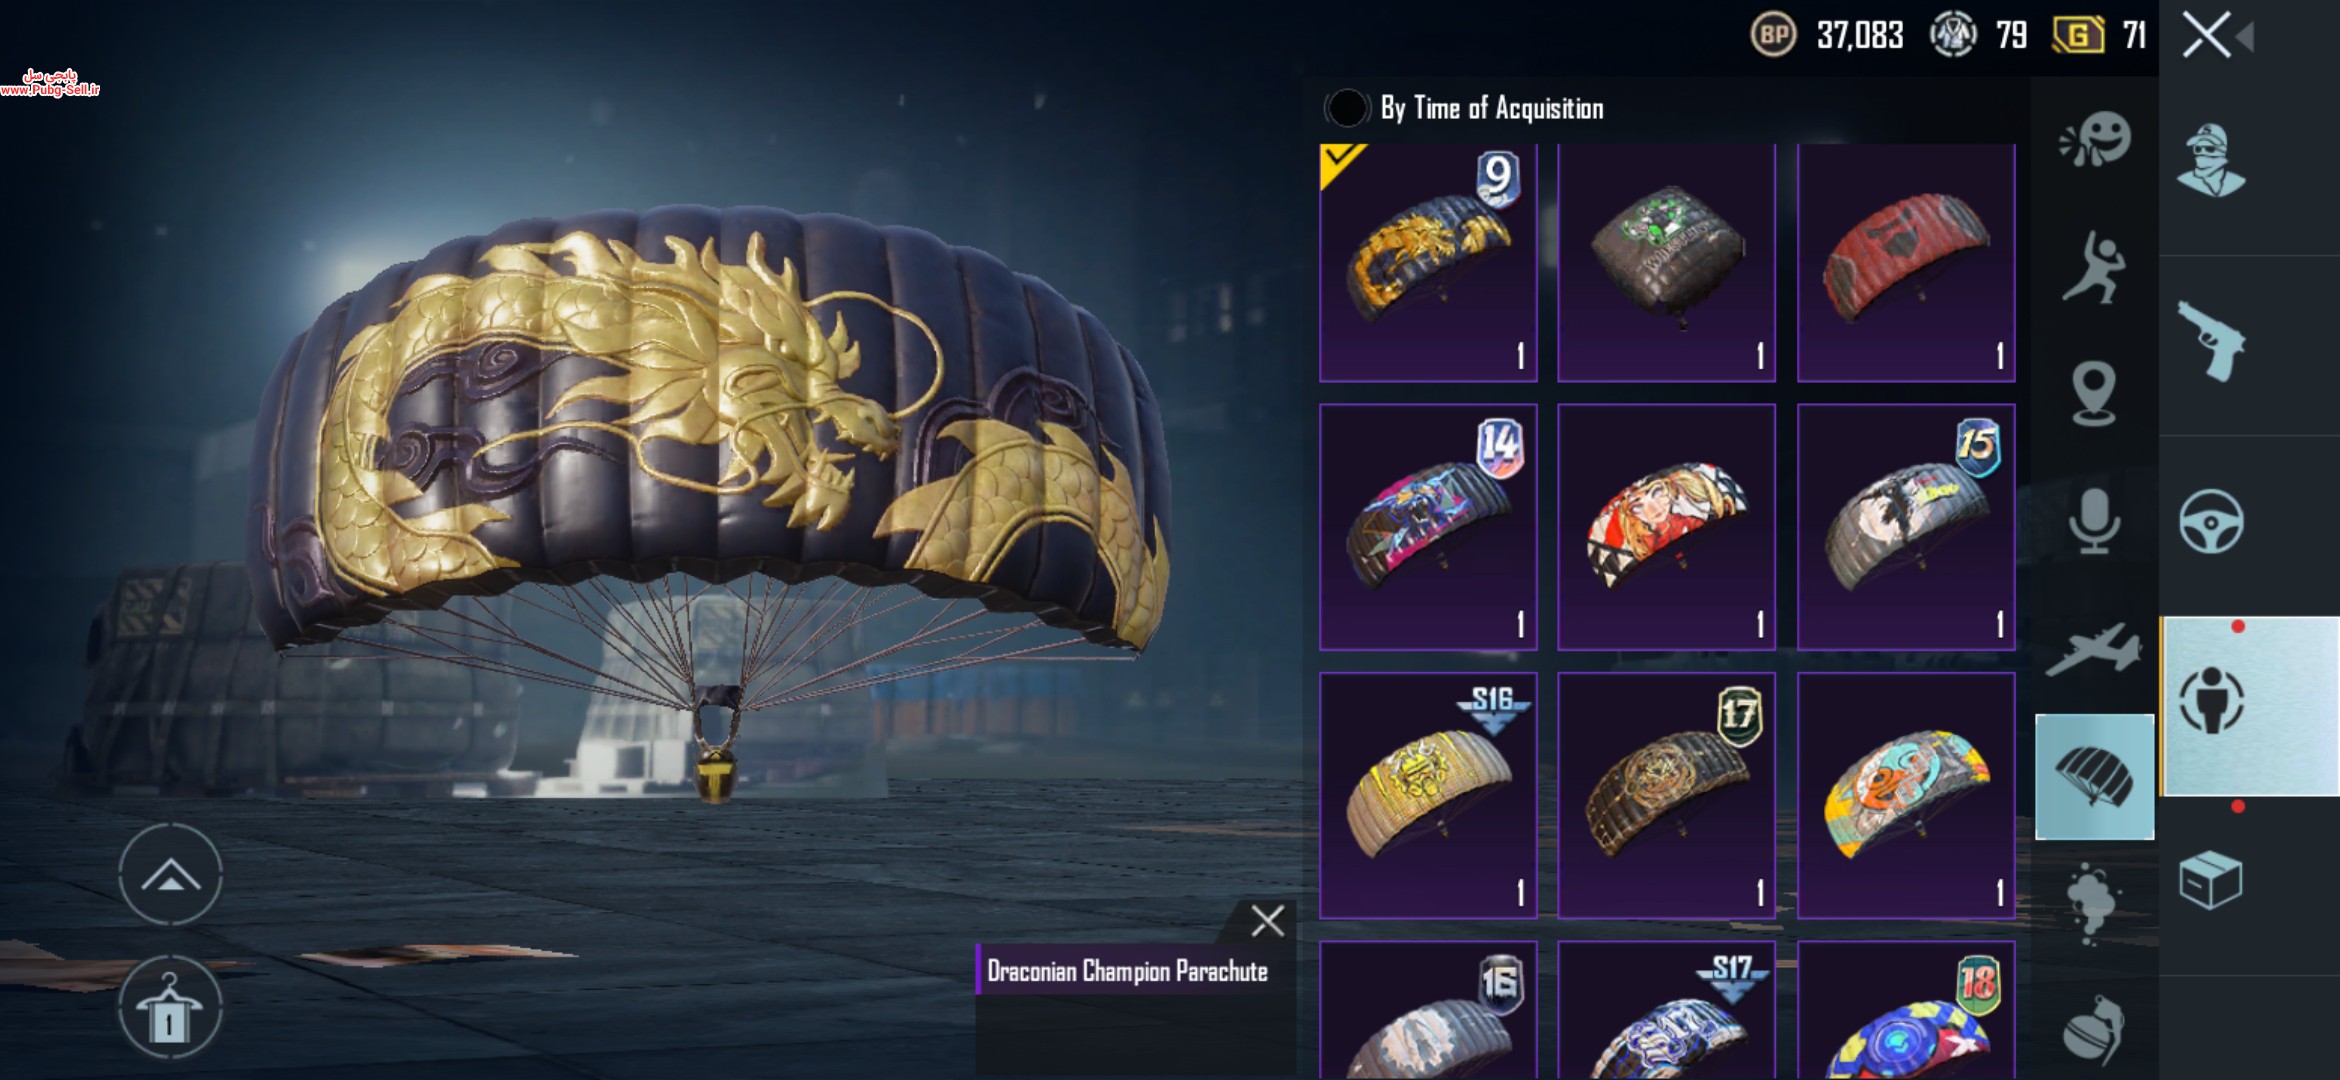Select the microphone voice pack icon
This screenshot has width=2340, height=1080.
click(2093, 521)
